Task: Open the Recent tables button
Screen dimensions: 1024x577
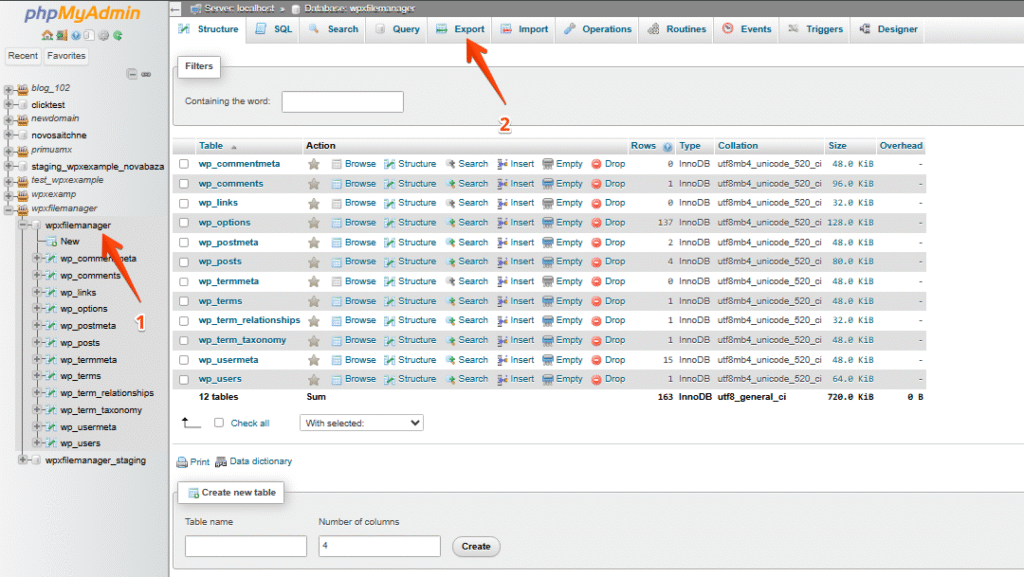Action: 23,56
